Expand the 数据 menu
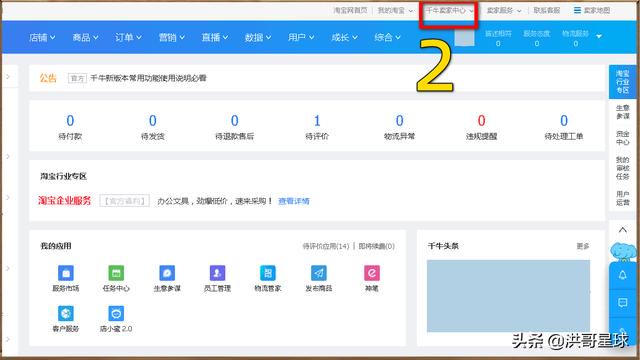This screenshot has height=360, width=640. pos(258,37)
